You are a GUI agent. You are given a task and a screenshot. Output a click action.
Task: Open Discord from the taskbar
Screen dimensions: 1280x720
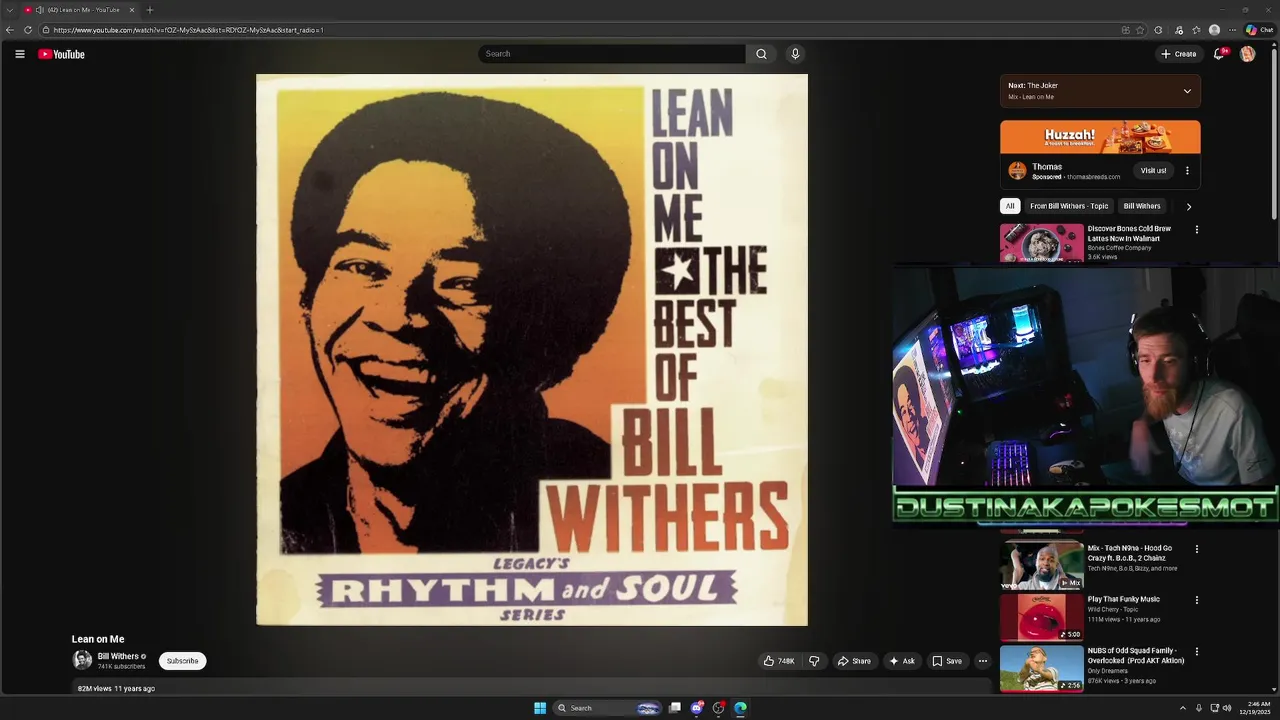697,708
